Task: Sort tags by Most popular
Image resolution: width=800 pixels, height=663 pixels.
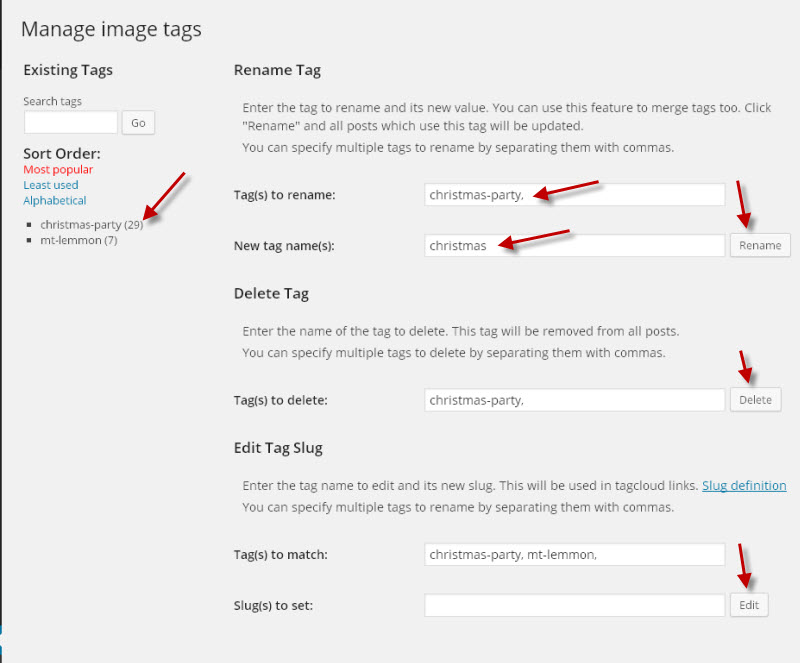Action: [58, 169]
